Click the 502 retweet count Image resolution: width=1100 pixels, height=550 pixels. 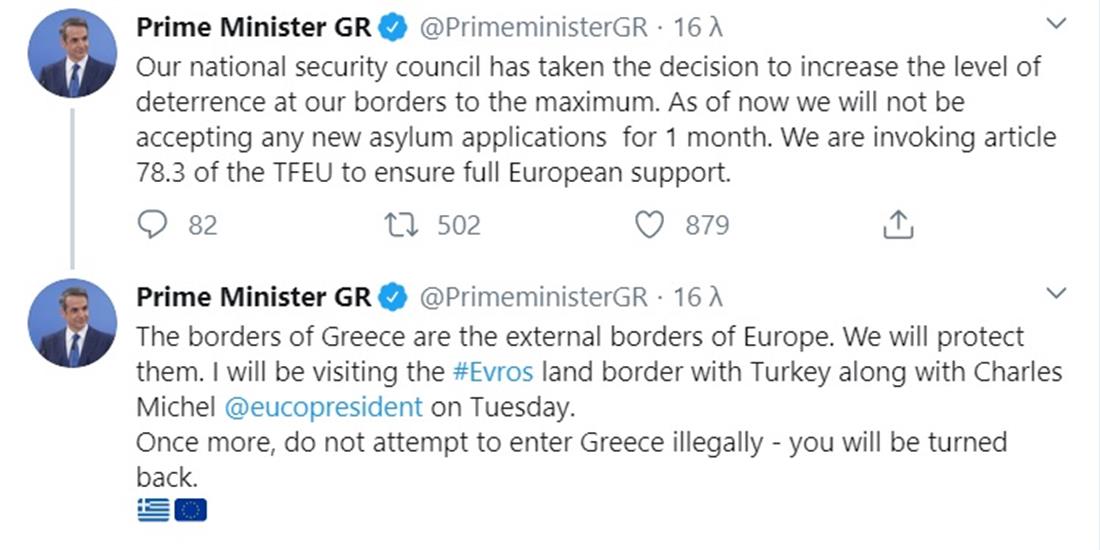(x=459, y=226)
